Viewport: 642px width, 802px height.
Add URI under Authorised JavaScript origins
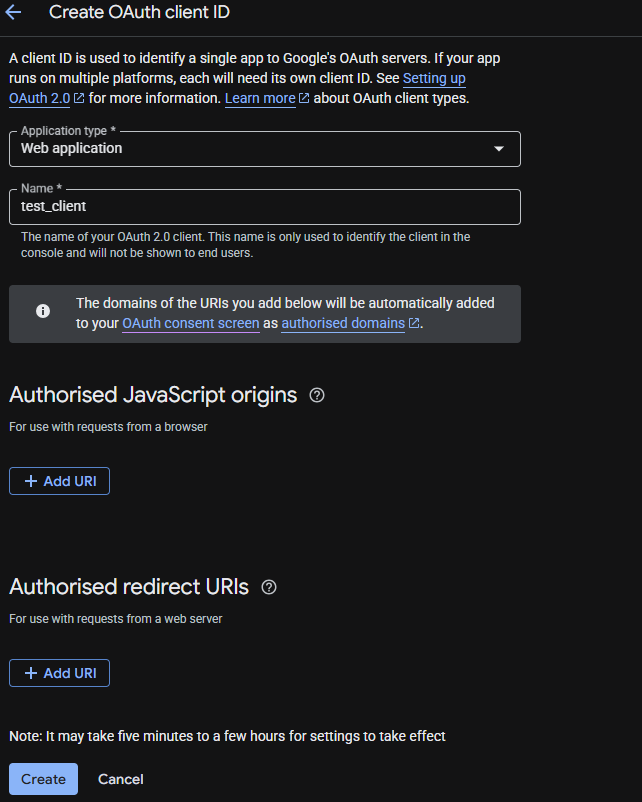[59, 481]
